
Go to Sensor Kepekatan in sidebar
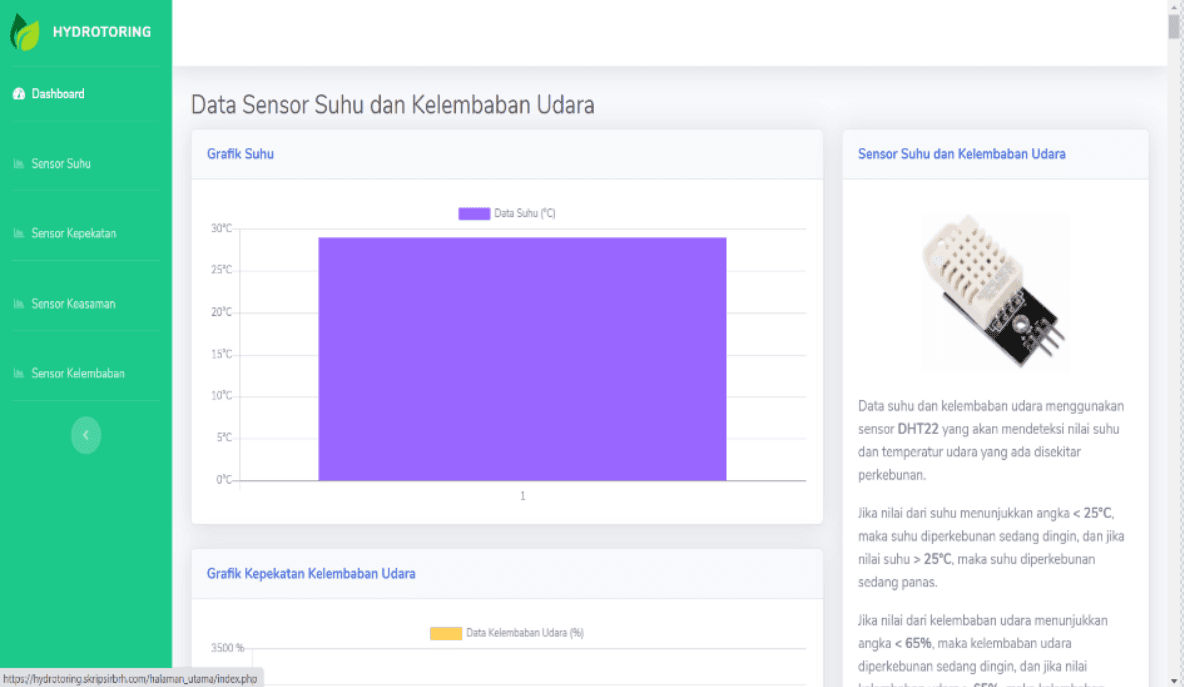pyautogui.click(x=86, y=233)
